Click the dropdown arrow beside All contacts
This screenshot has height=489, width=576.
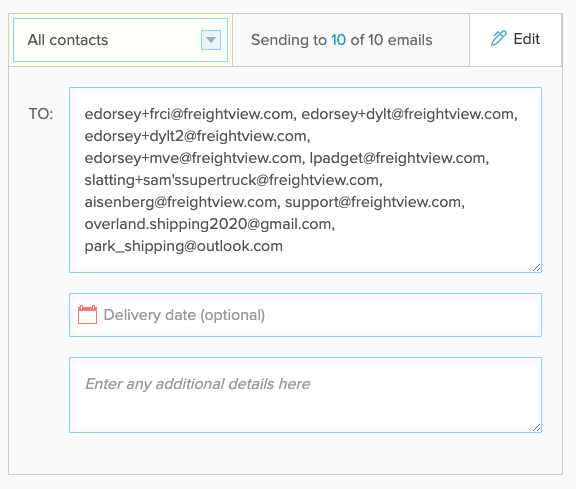point(211,40)
